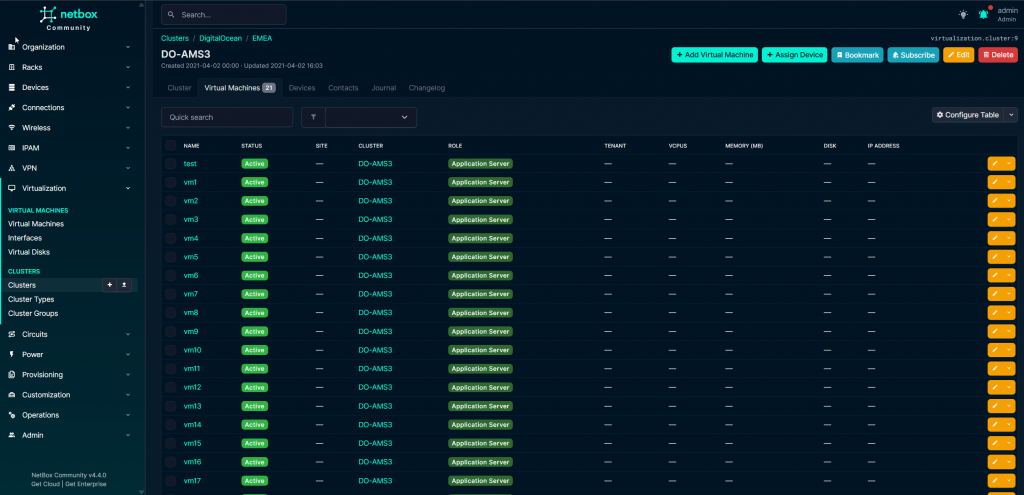Click the filter funnel icon next to quick search
This screenshot has width=1024, height=495.
(313, 117)
